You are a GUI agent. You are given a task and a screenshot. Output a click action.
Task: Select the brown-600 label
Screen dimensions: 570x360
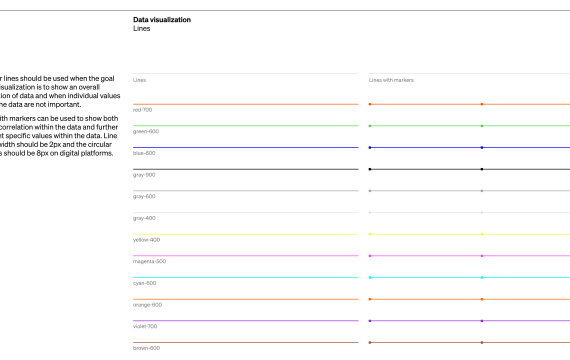click(x=146, y=348)
